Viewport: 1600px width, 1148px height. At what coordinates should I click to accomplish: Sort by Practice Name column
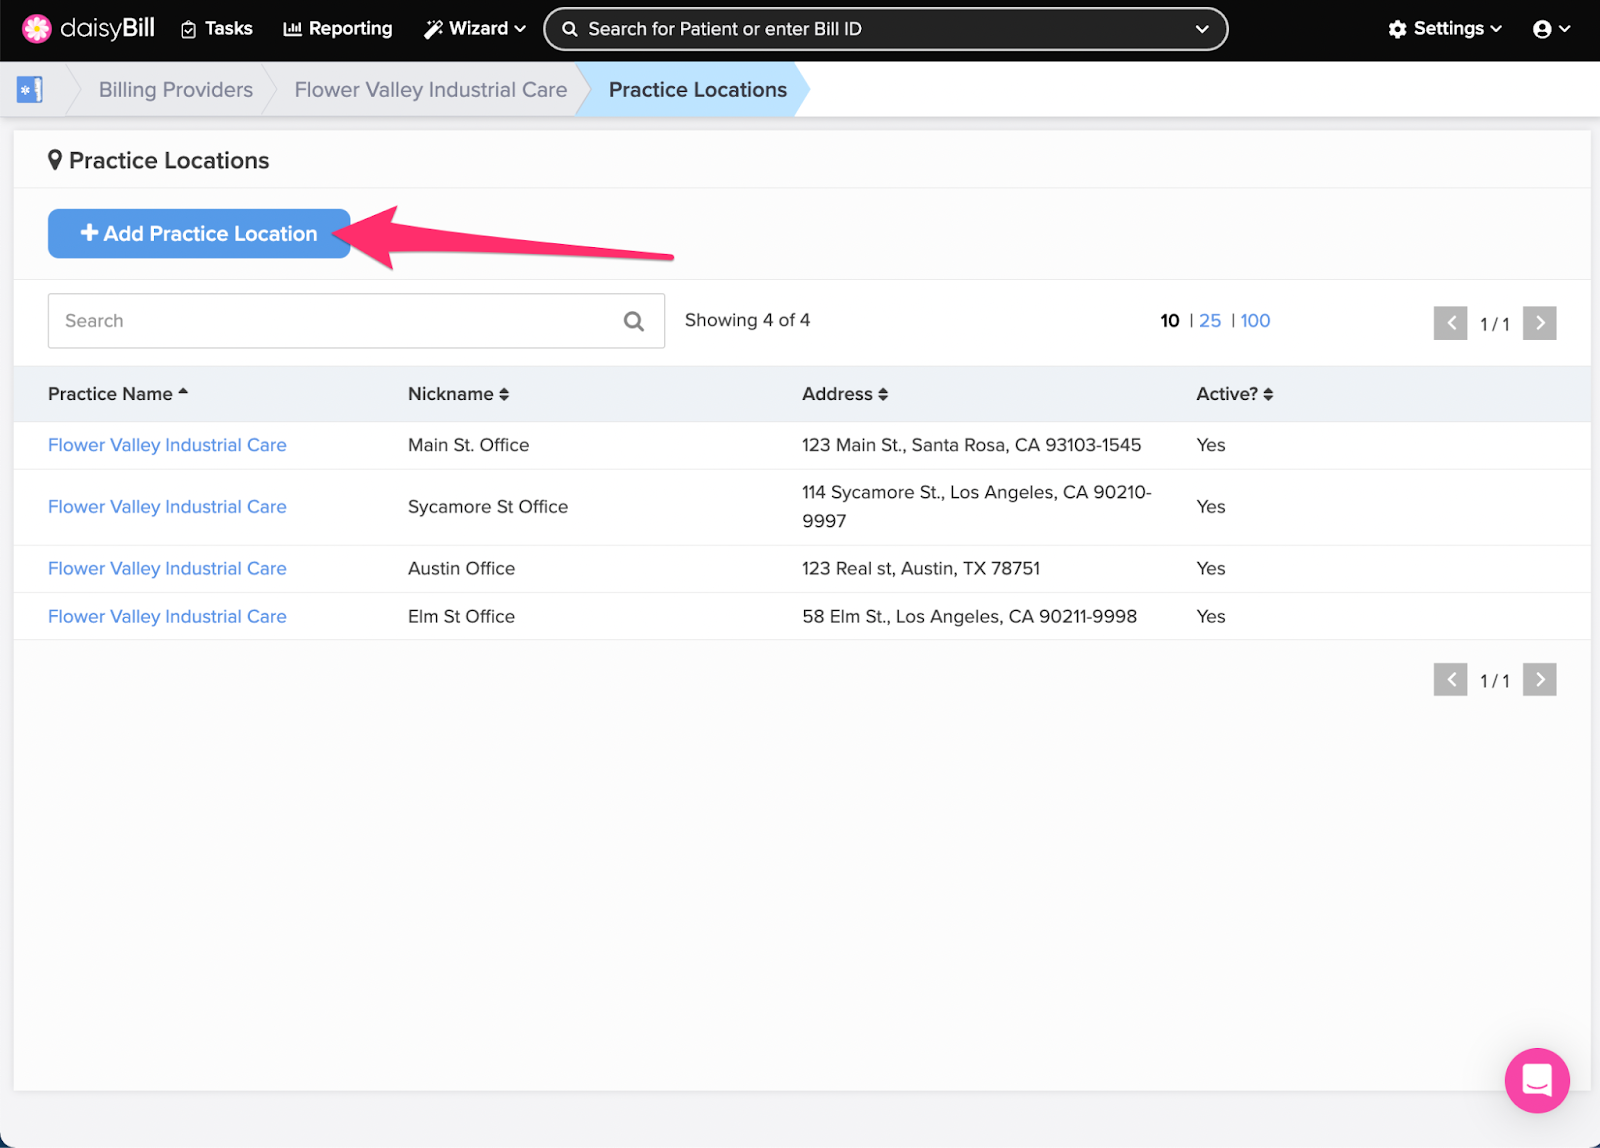118,394
